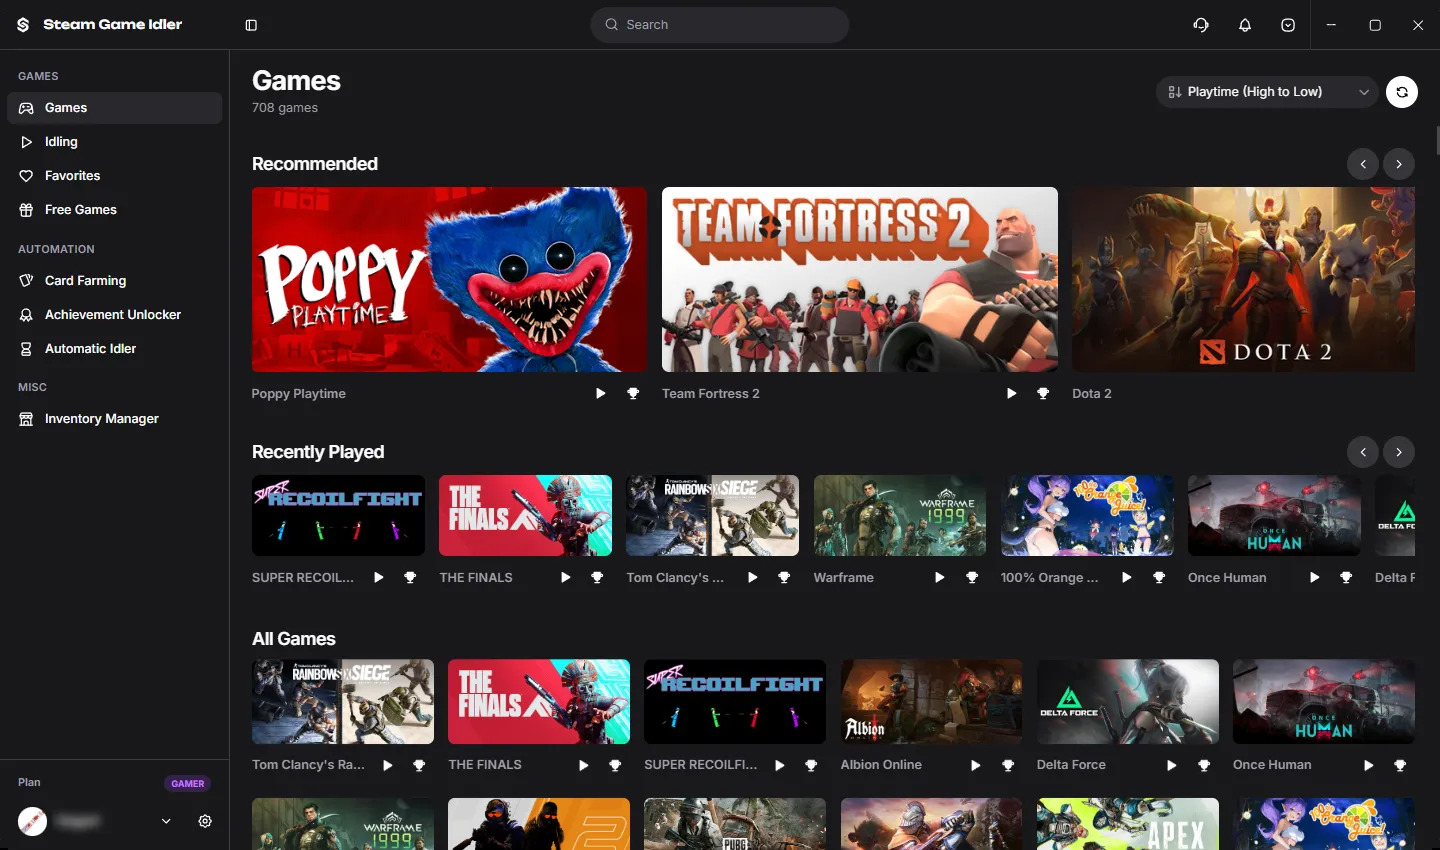Open the Team Fortress 2 banner
The height and width of the screenshot is (850, 1440).
point(860,279)
